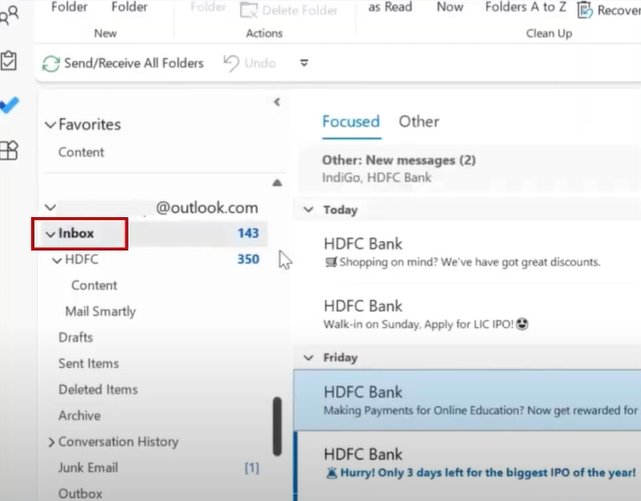
Task: Click Send/Receive All Folders button
Action: tap(123, 63)
